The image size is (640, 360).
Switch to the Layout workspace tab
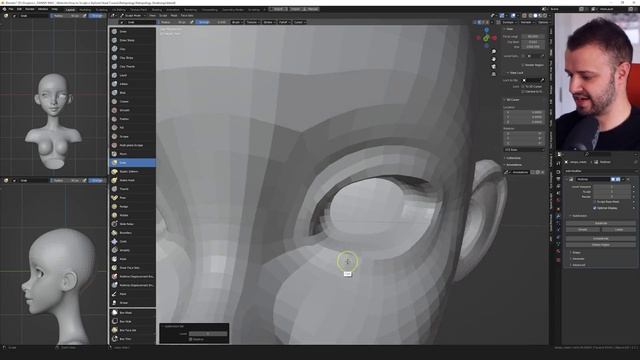[x=71, y=9]
